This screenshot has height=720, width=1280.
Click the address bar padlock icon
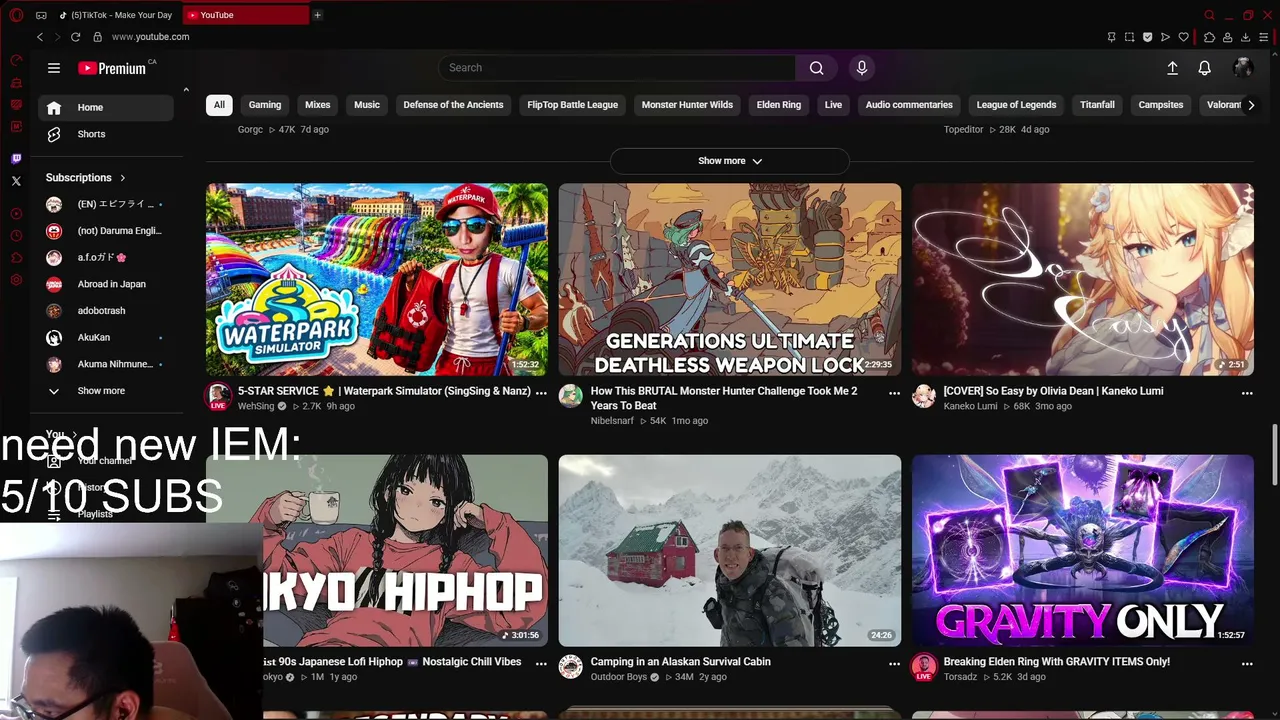tap(97, 37)
